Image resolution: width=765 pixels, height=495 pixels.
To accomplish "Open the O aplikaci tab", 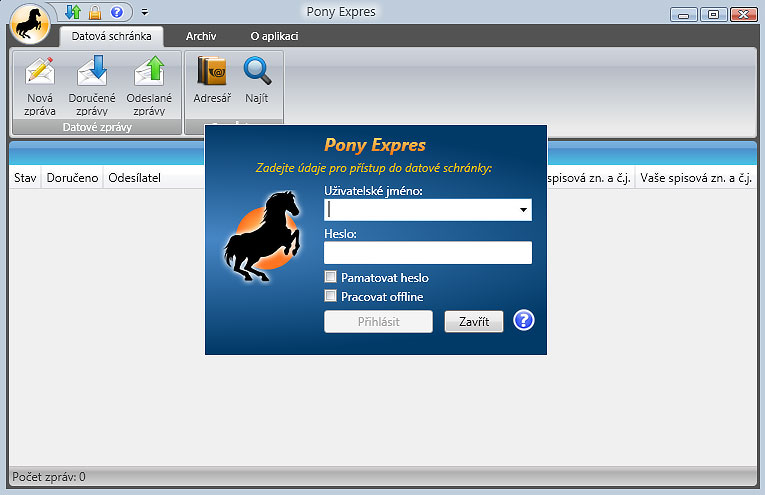I will (x=274, y=36).
